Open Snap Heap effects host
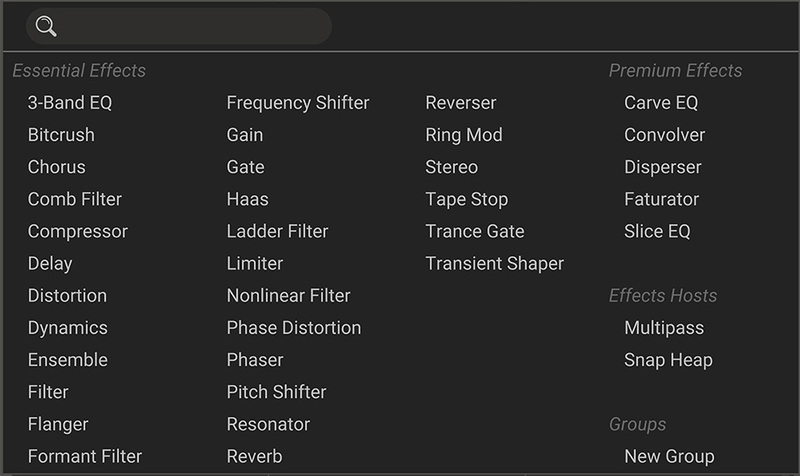Image resolution: width=800 pixels, height=476 pixels. point(668,360)
